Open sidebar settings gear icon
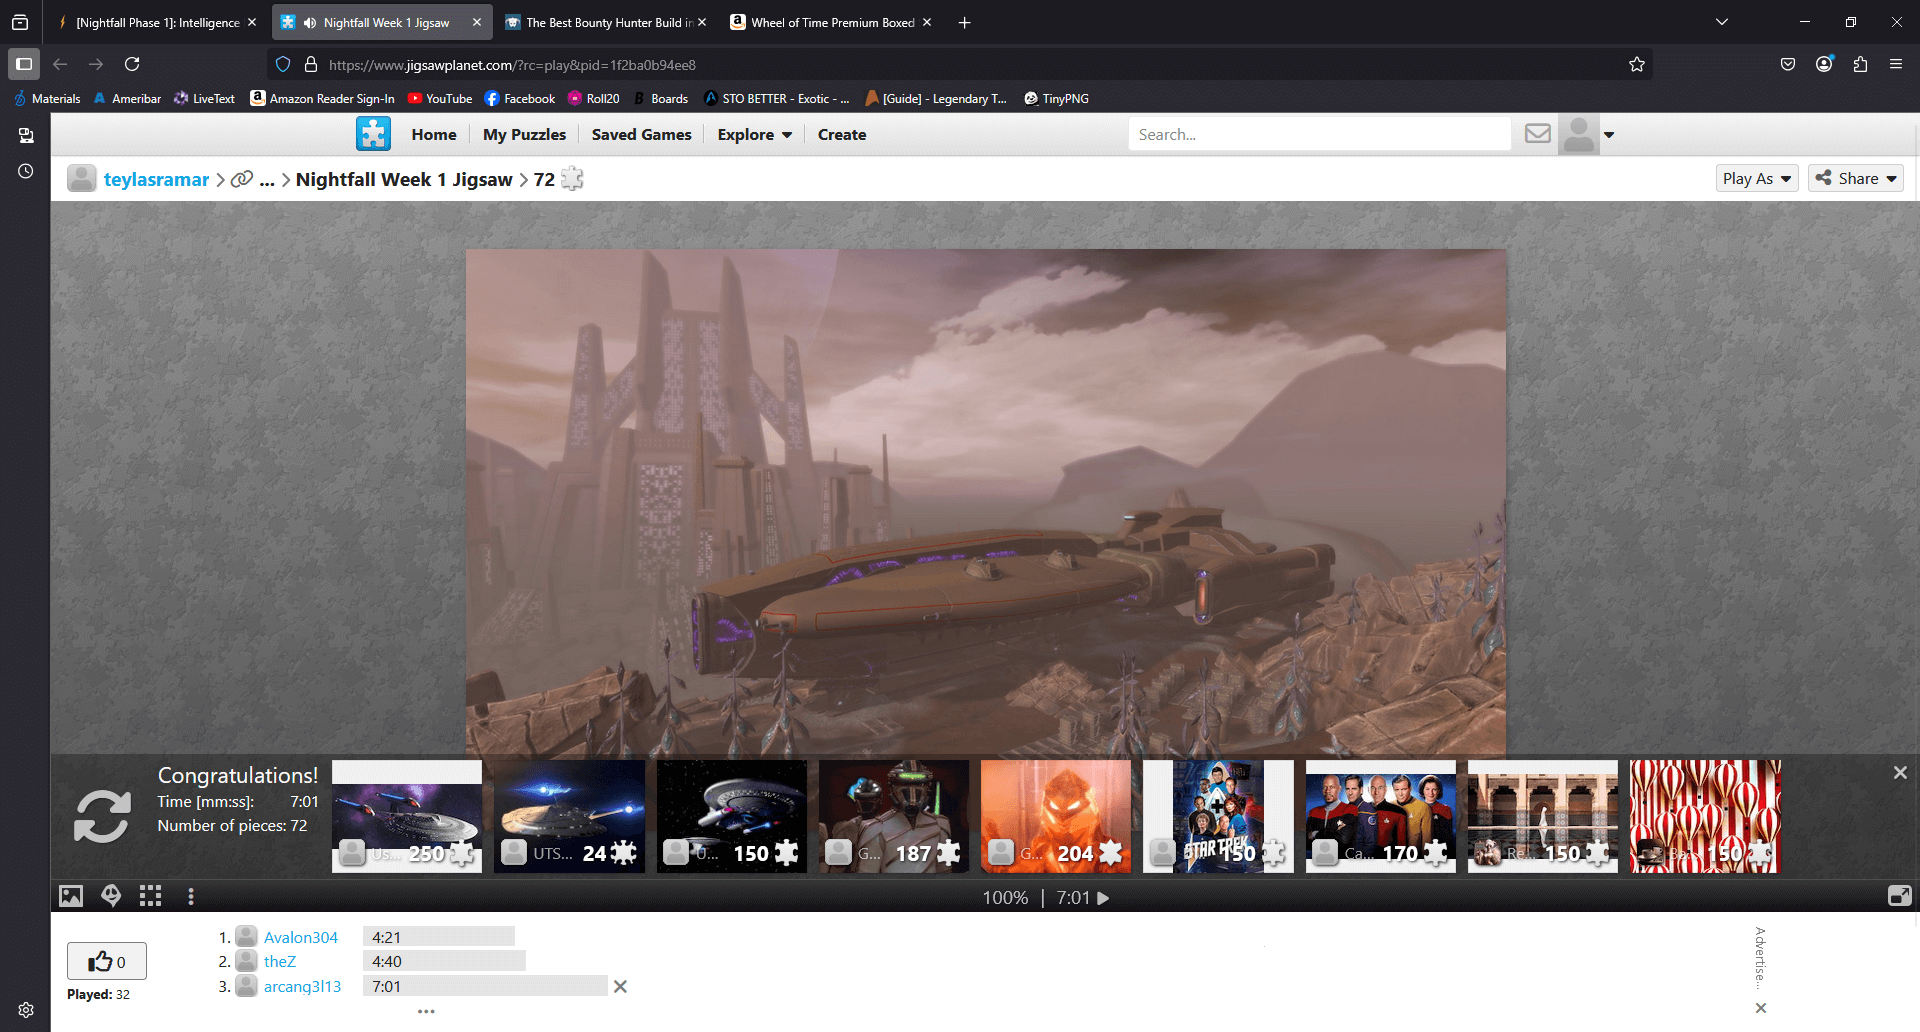This screenshot has height=1032, width=1920. coord(26,1010)
